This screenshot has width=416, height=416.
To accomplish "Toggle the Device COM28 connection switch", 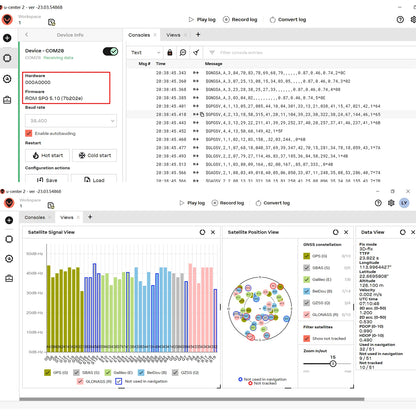I will (x=110, y=51).
